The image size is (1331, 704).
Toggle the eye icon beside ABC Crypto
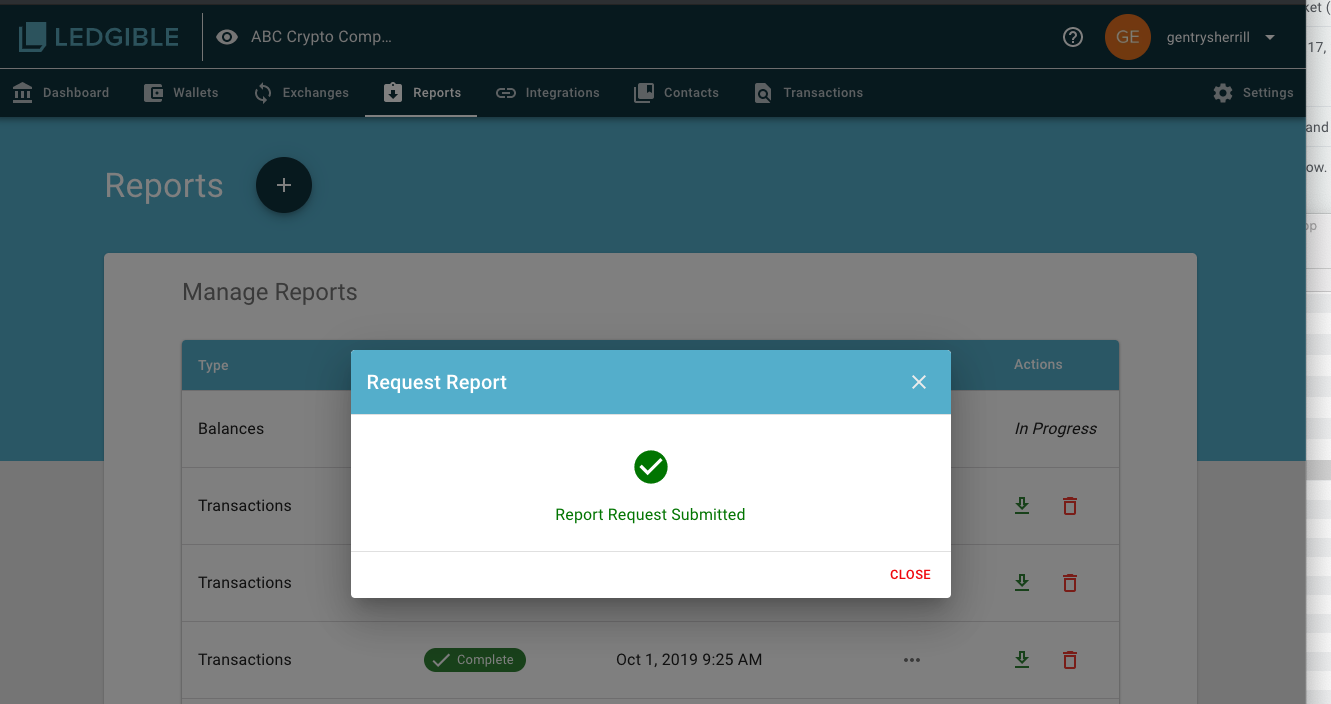pyautogui.click(x=227, y=38)
